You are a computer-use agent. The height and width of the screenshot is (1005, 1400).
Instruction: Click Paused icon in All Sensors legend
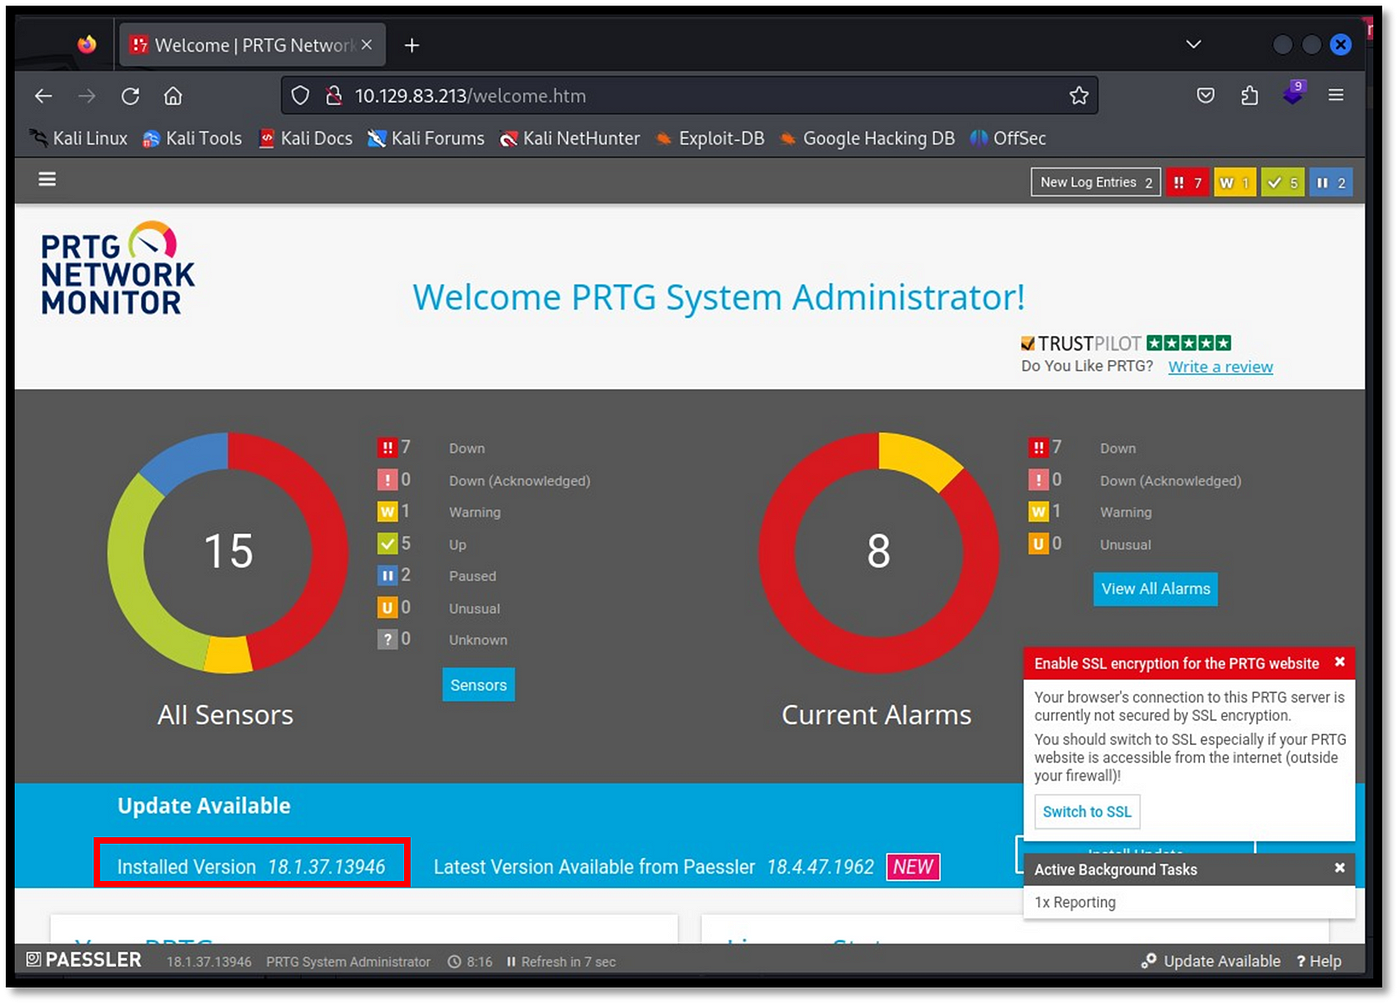[x=387, y=576]
